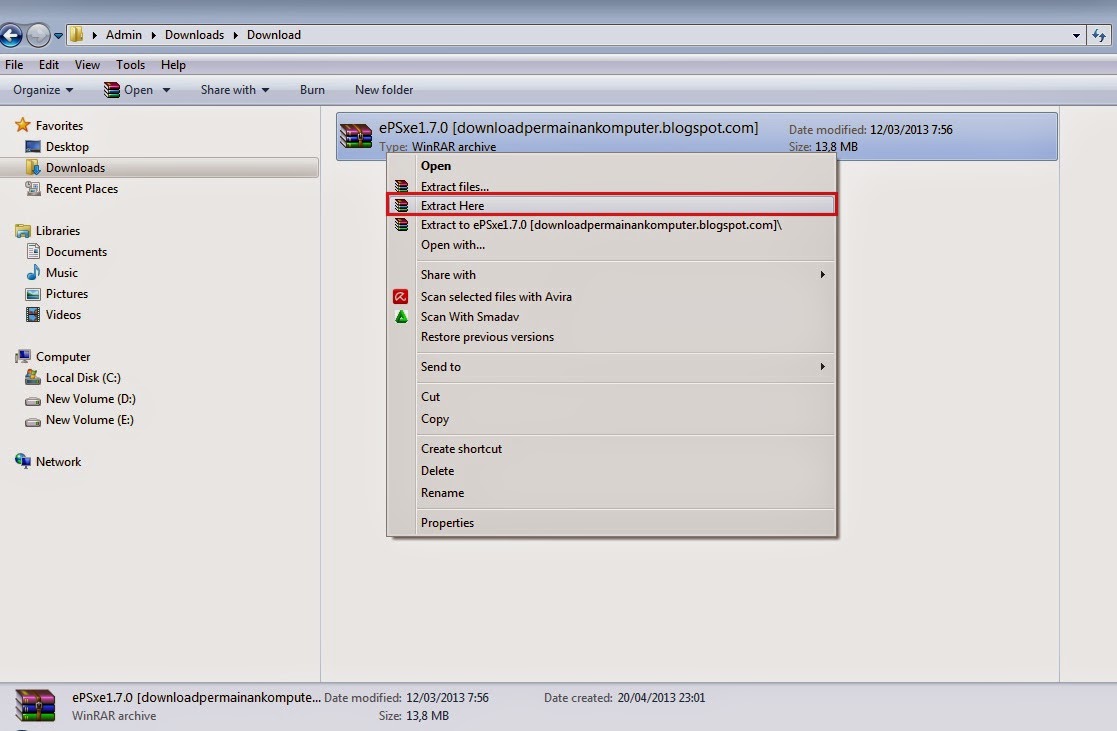Open archive scan with Avira icon
The height and width of the screenshot is (731, 1117).
[402, 297]
